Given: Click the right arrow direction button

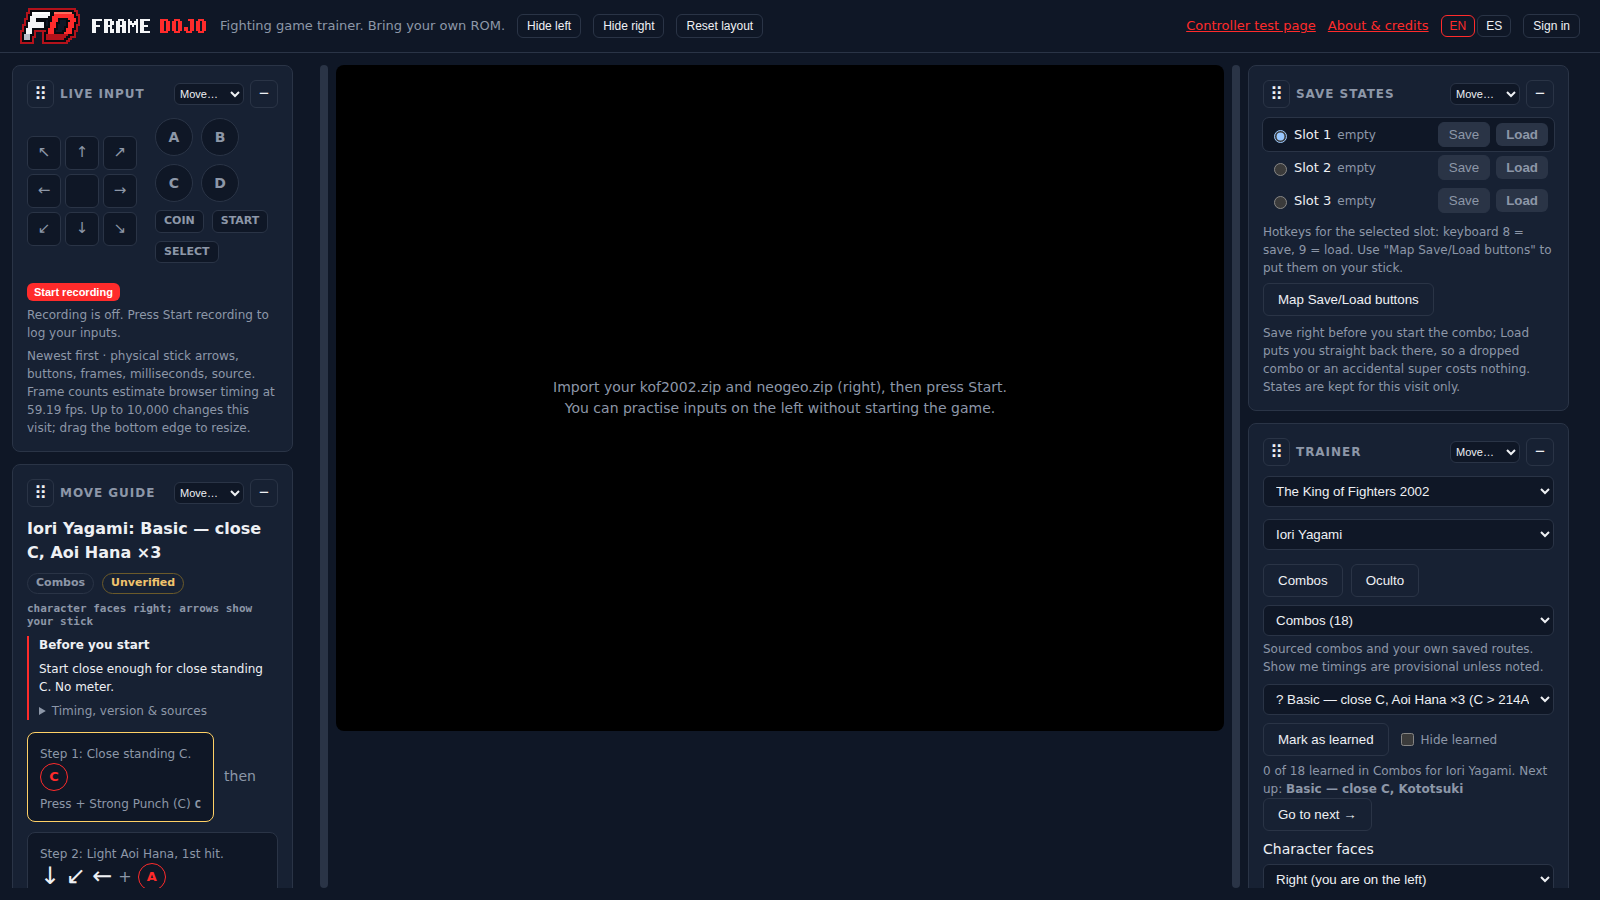Looking at the screenshot, I should pos(120,190).
